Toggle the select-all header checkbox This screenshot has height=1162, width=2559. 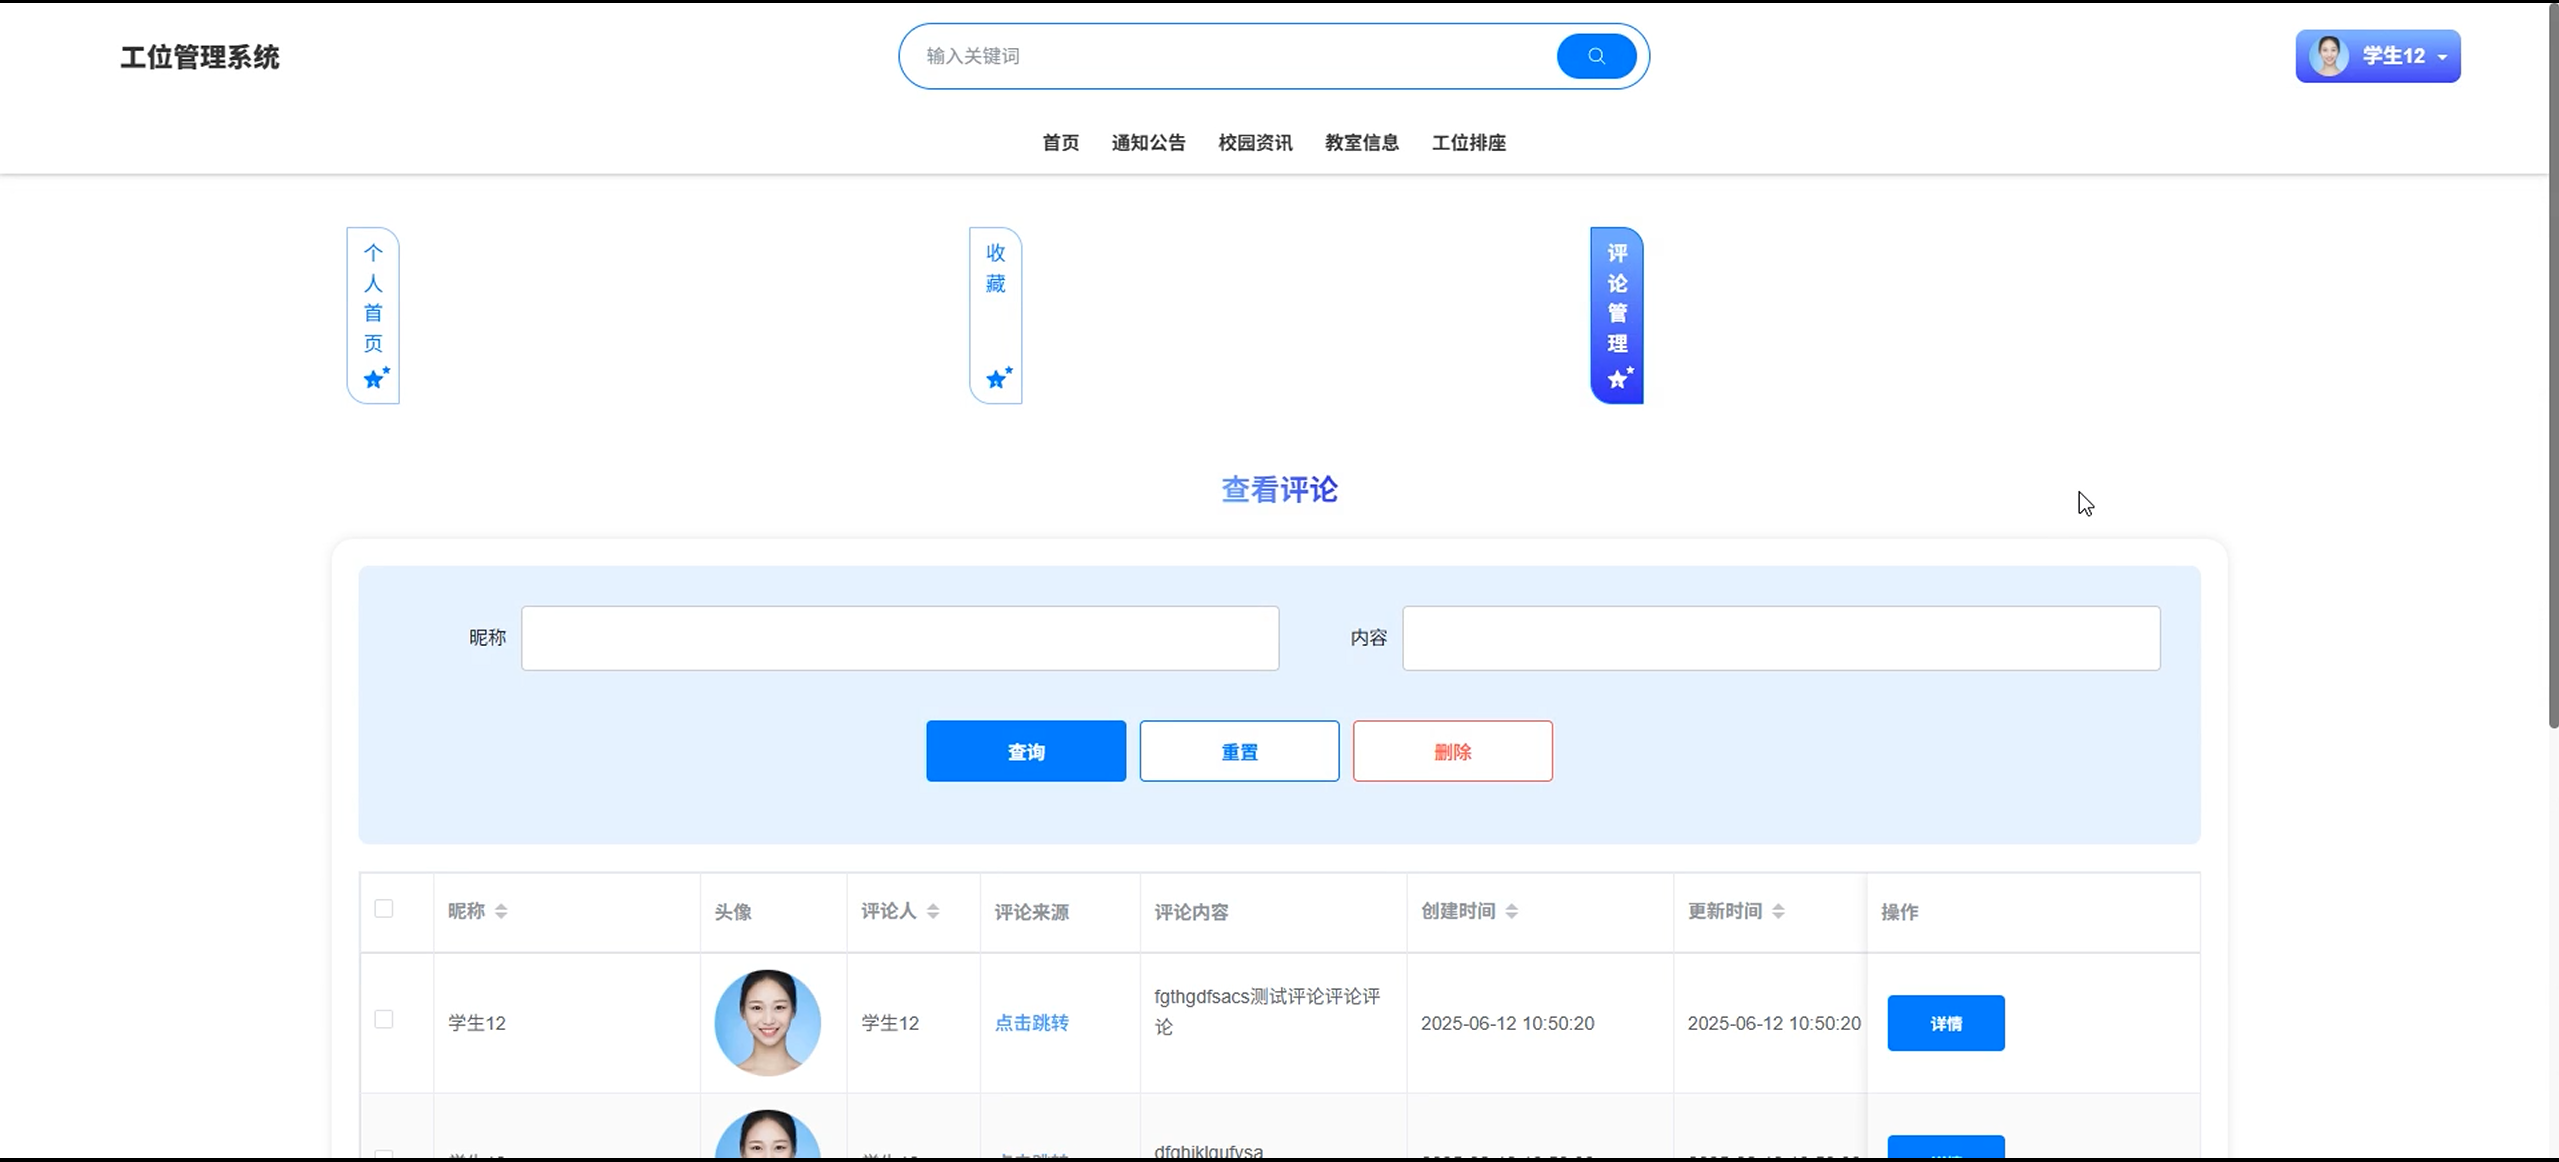384,909
